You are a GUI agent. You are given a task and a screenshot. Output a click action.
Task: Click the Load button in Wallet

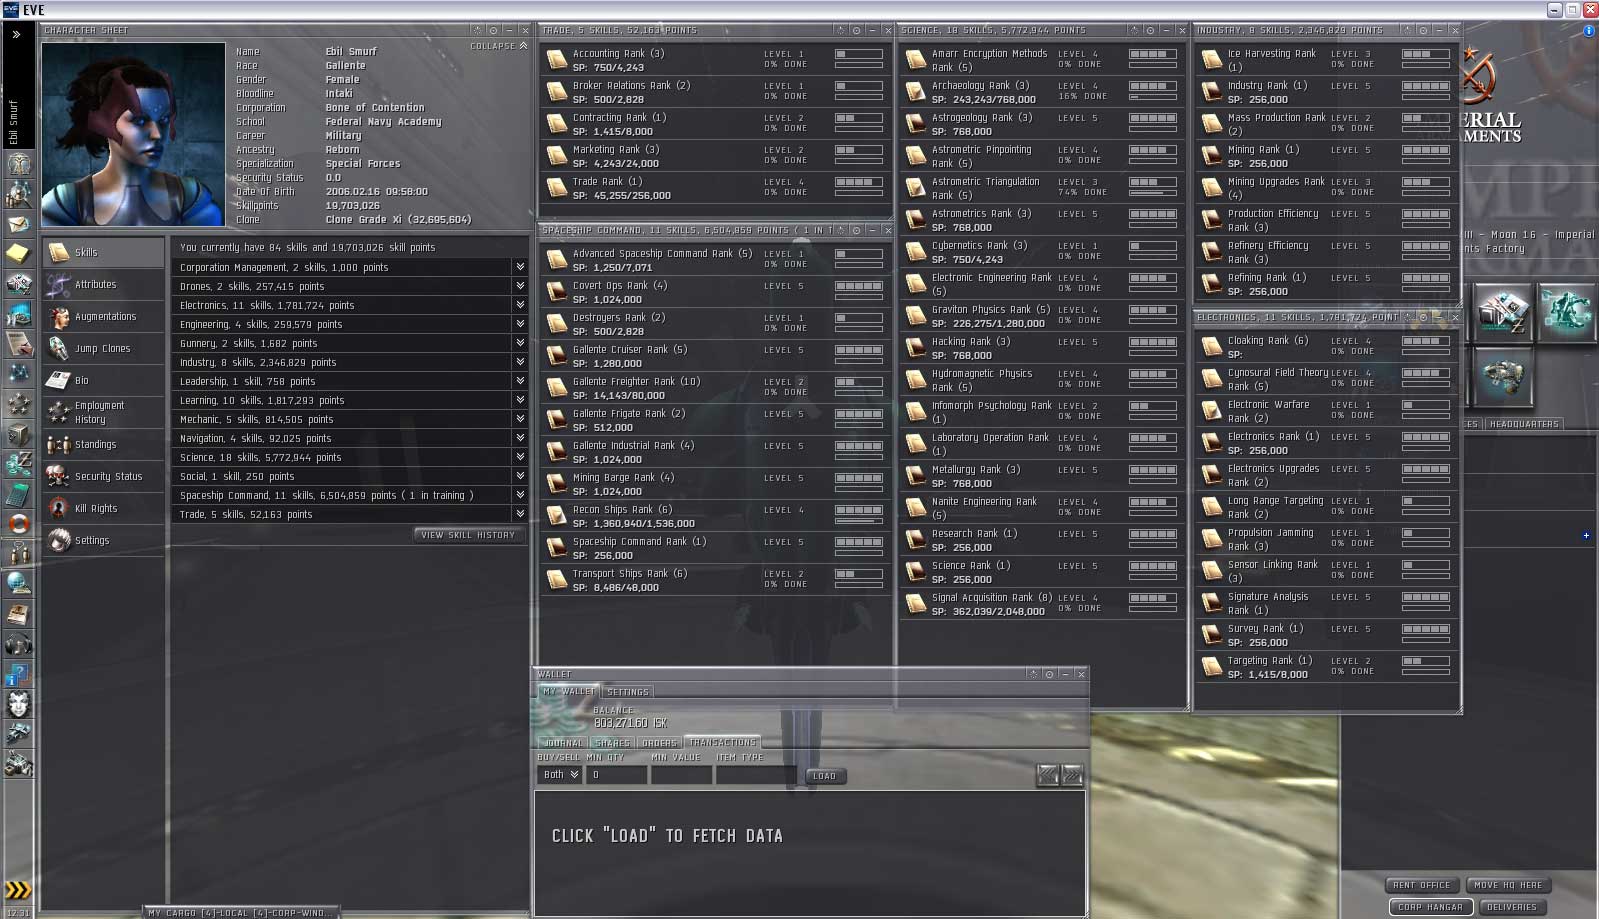tap(824, 776)
